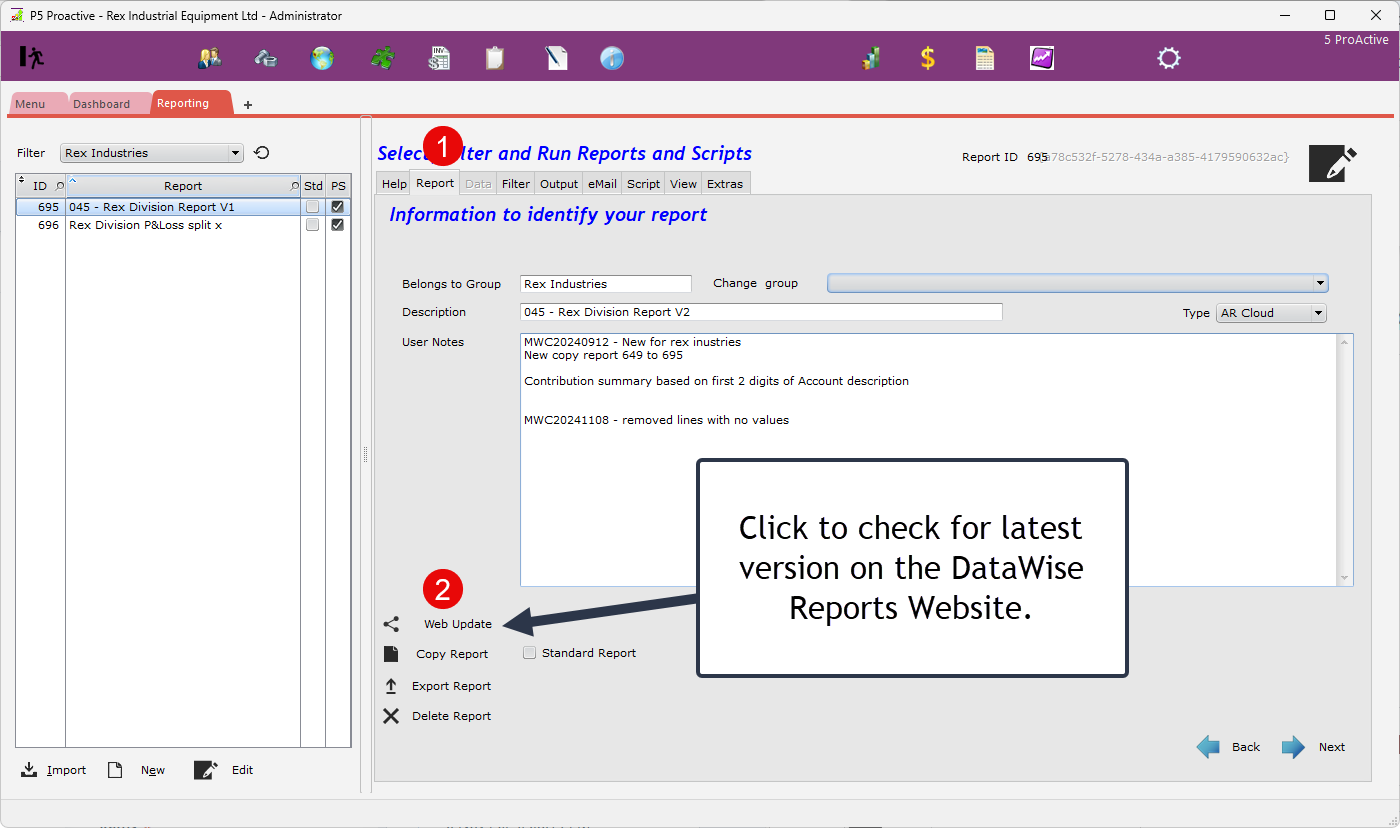The width and height of the screenshot is (1400, 828).
Task: Open the Extras tab
Action: tap(725, 184)
